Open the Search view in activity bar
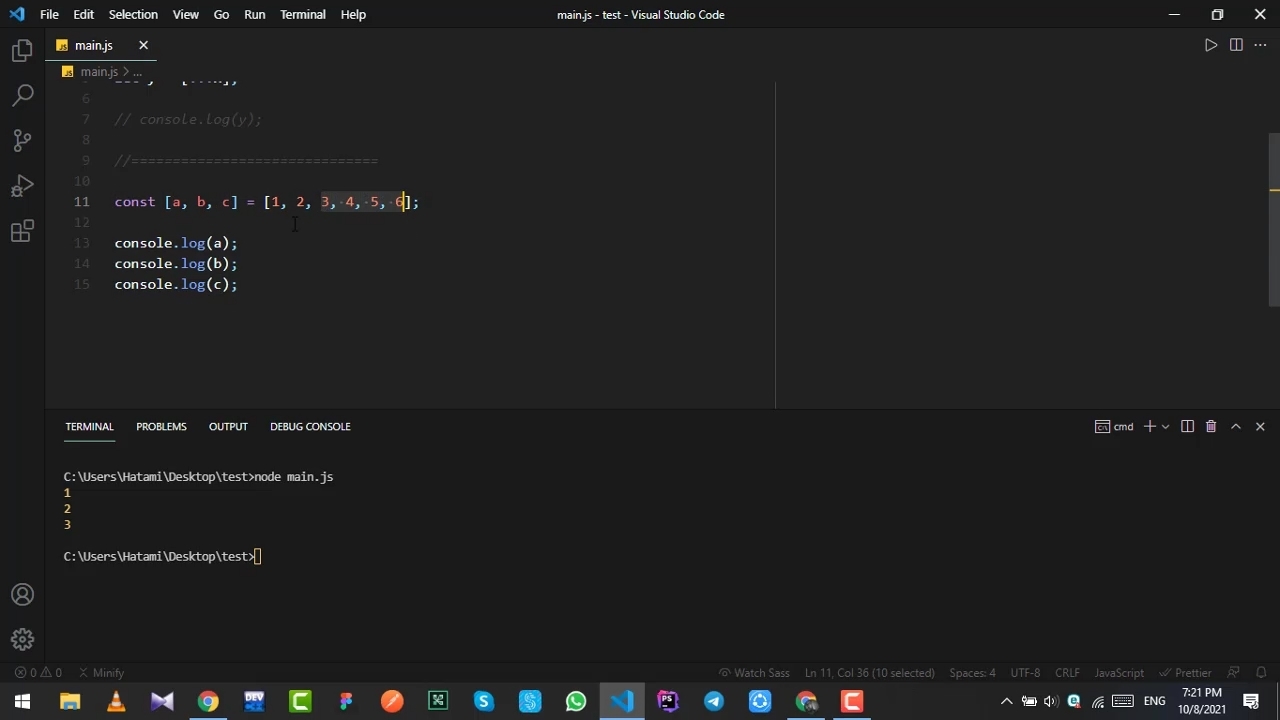 point(22,96)
